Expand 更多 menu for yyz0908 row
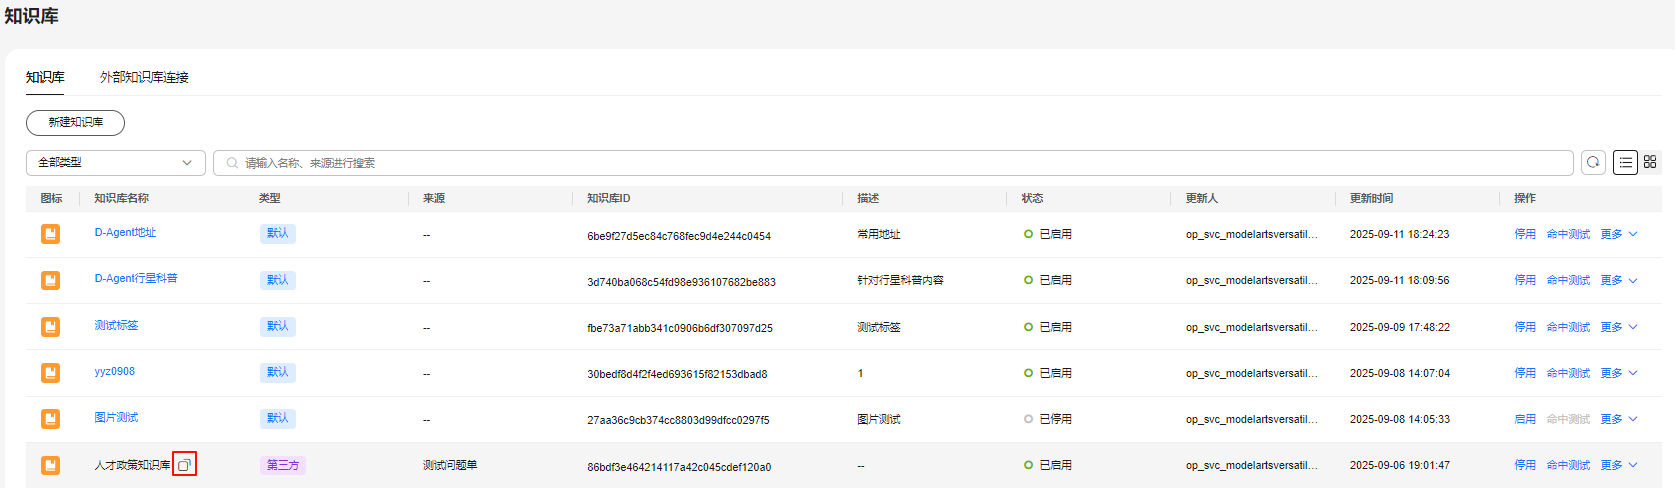Screen dimensions: 1675x488 (1618, 373)
